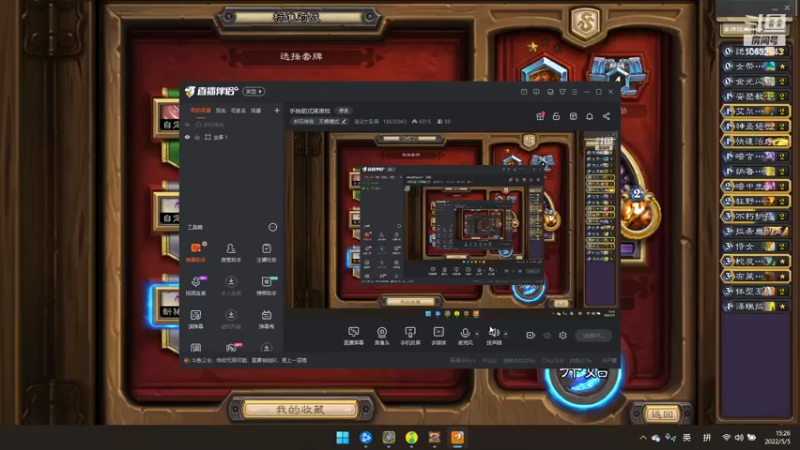Expand speaker options arrow

(x=506, y=334)
